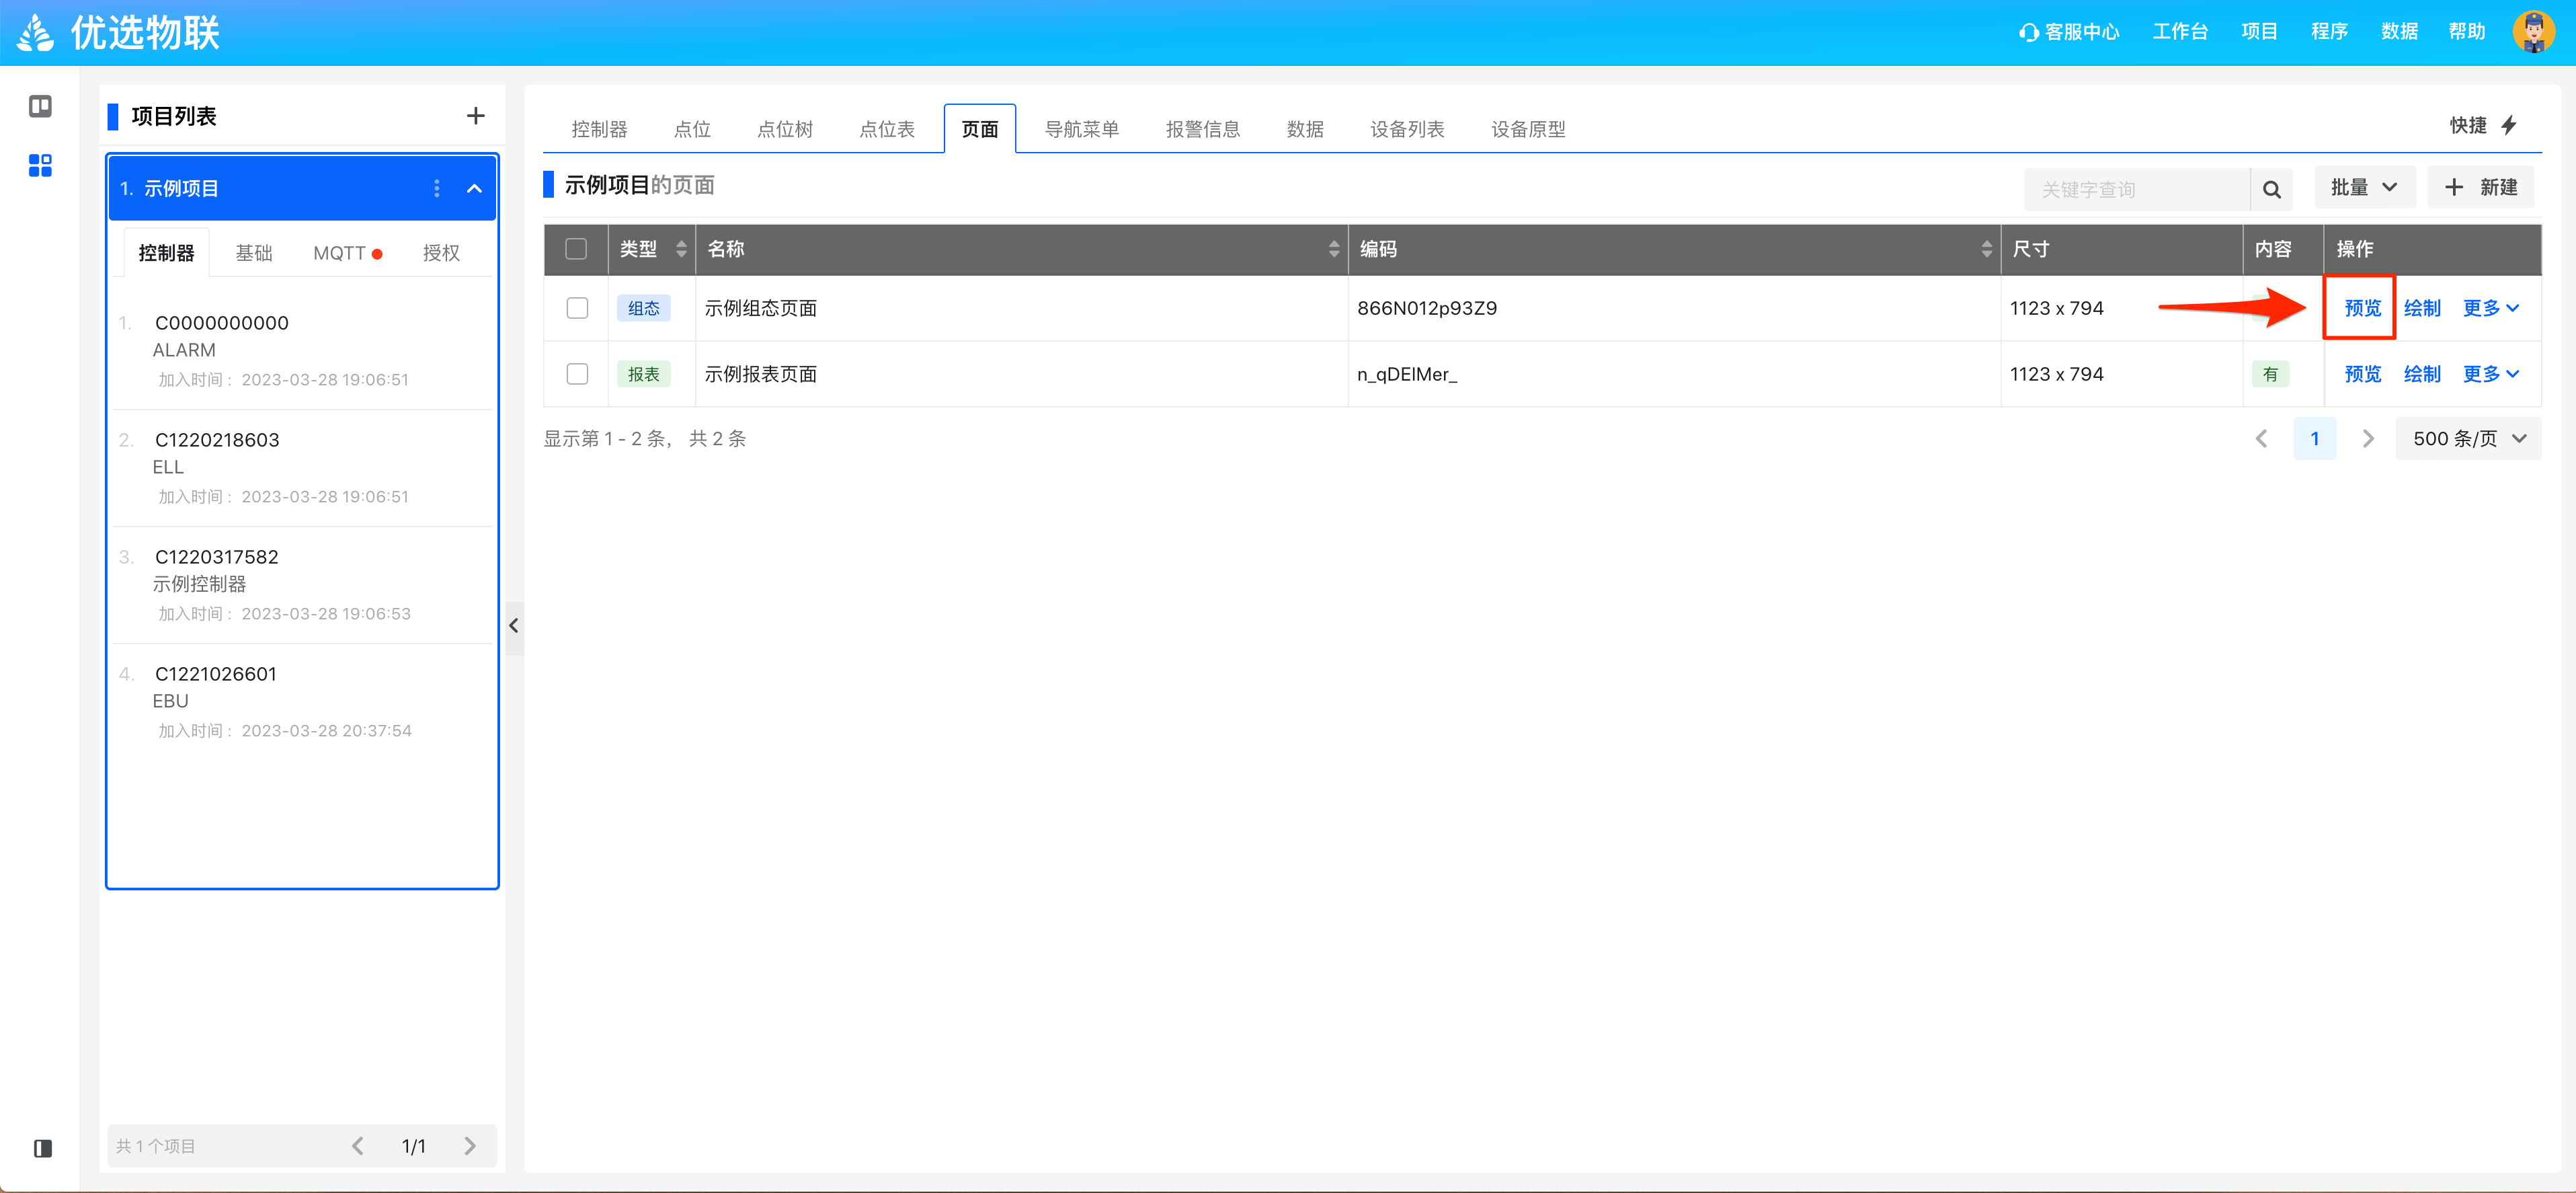Add a new project with plus icon
The width and height of the screenshot is (2576, 1193).
pyautogui.click(x=476, y=116)
